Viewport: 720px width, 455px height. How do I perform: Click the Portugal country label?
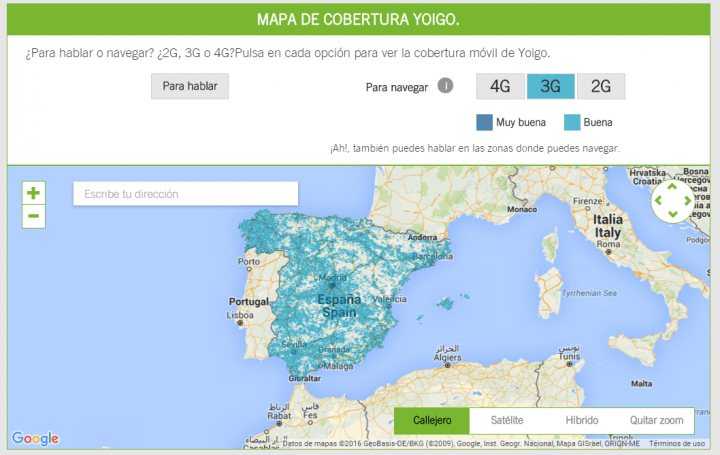pos(249,302)
